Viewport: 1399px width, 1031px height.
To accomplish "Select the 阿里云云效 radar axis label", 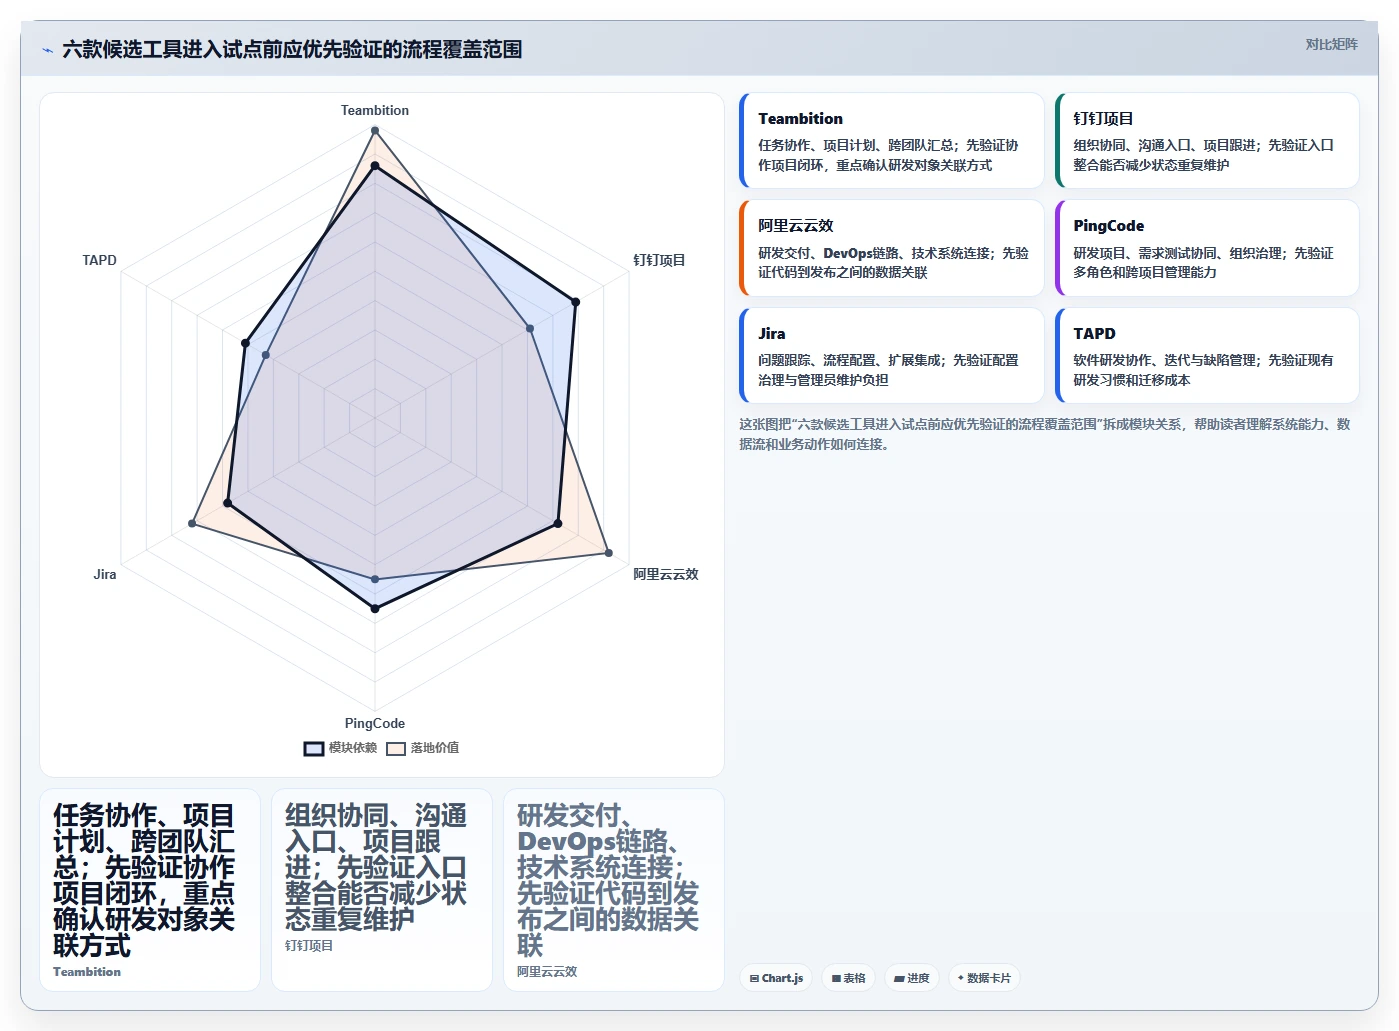I will point(665,574).
